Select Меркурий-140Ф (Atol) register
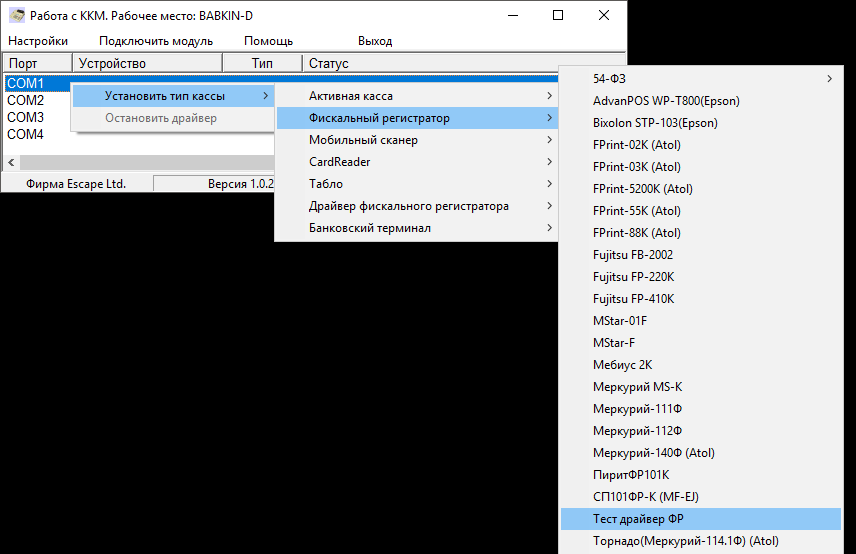 [x=701, y=453]
